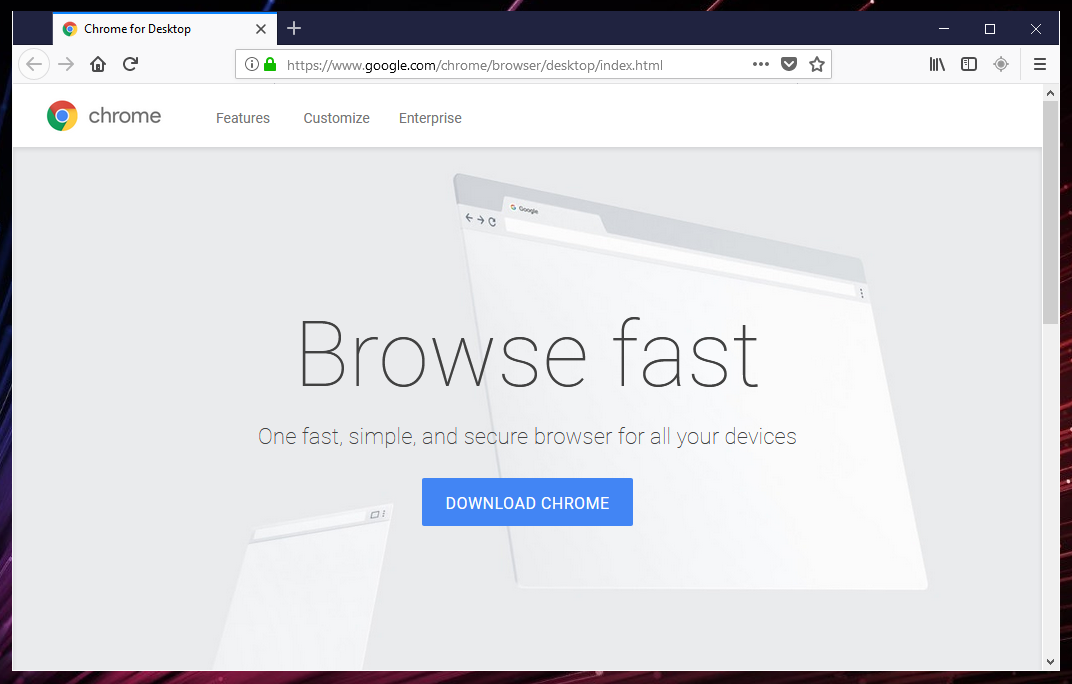Go back to the previous page
The width and height of the screenshot is (1072, 684).
(x=34, y=64)
